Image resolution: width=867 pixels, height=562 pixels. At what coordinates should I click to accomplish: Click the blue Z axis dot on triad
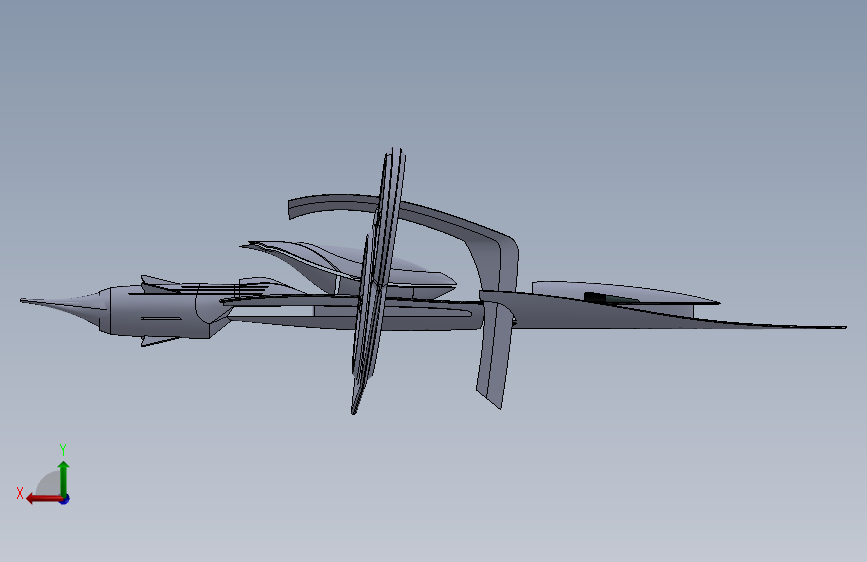pos(65,499)
